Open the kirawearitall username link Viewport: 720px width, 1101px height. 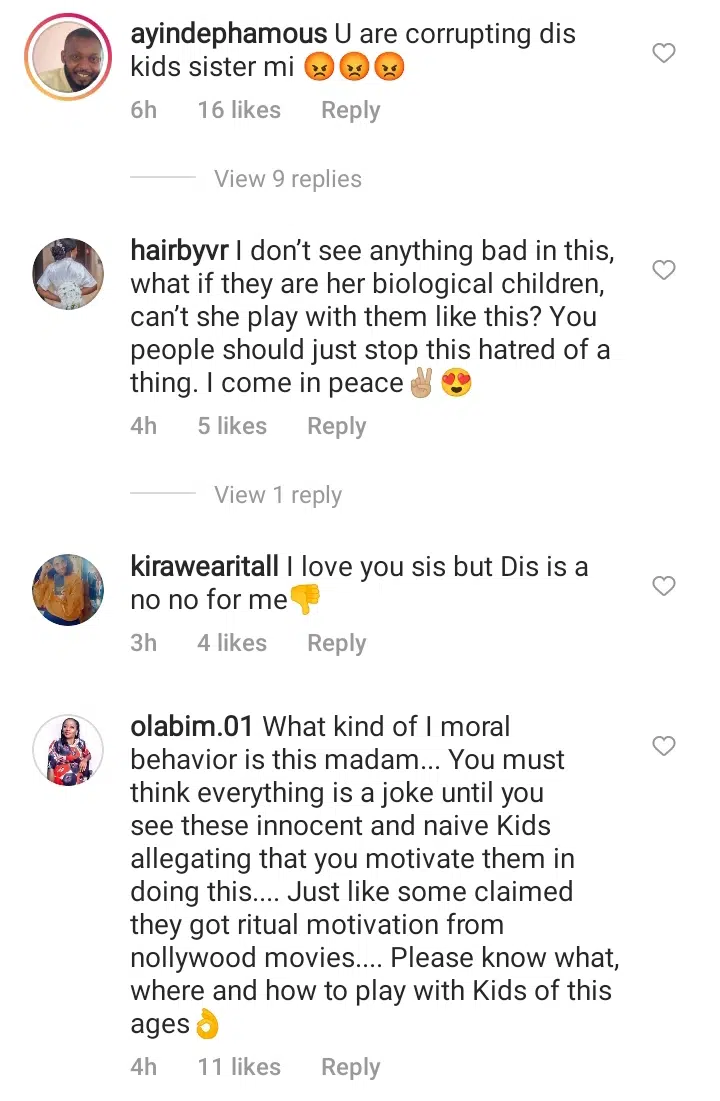click(x=204, y=567)
